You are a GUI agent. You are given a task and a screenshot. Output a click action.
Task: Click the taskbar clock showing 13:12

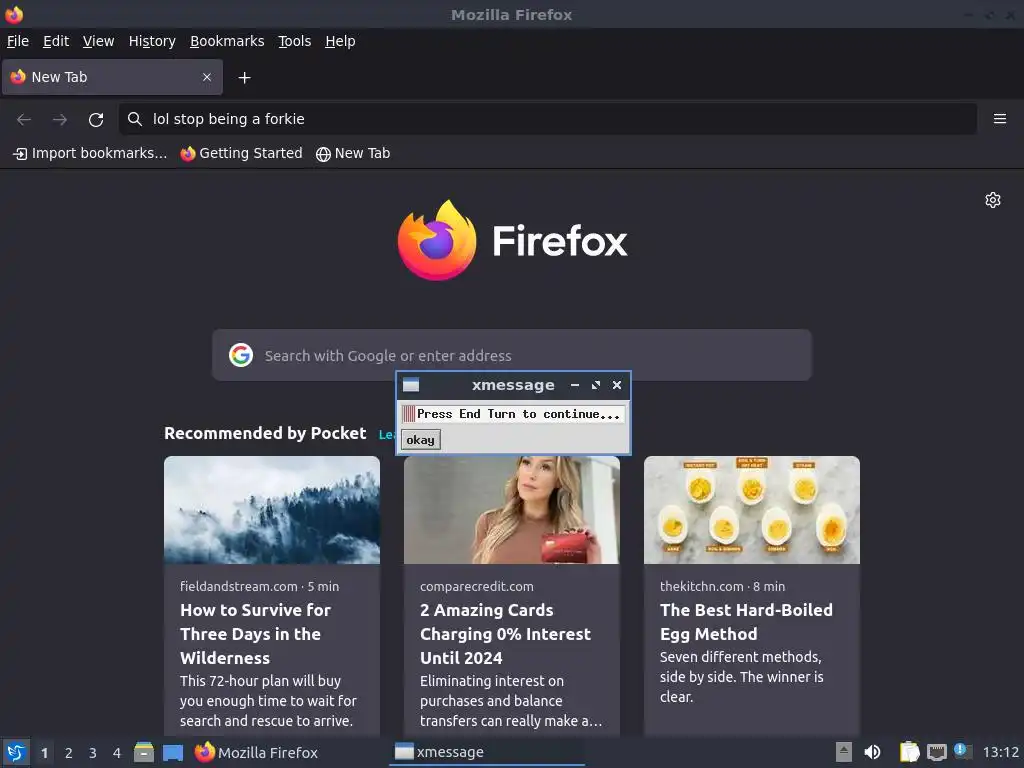pos(1000,752)
